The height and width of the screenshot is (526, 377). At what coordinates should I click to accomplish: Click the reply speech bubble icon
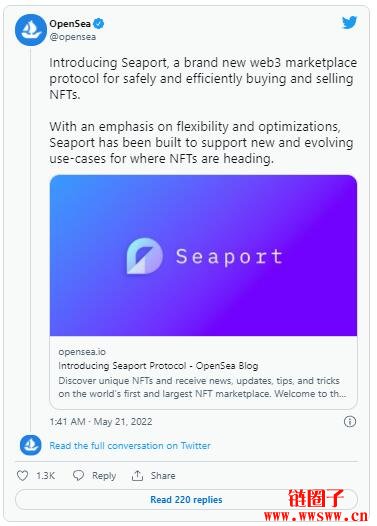pyautogui.click(x=78, y=475)
